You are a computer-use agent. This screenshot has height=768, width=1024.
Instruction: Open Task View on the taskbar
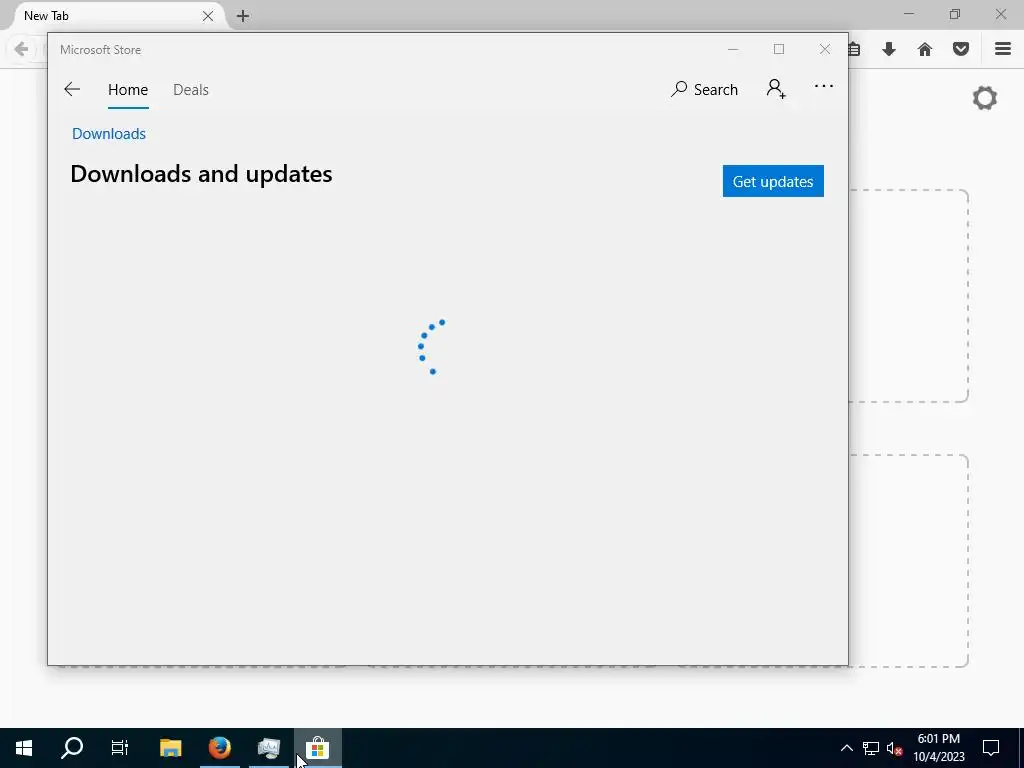coord(120,748)
